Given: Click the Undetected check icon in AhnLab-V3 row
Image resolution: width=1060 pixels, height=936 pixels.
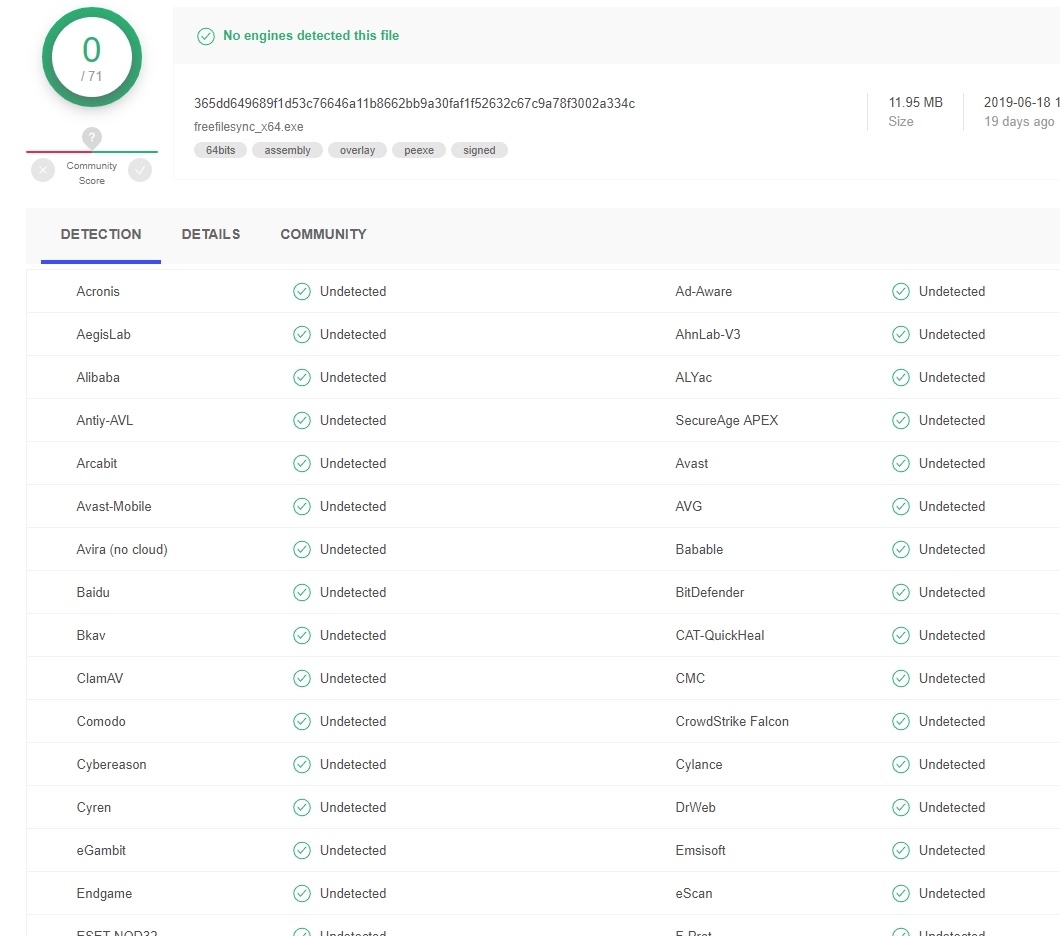Looking at the screenshot, I should click(900, 335).
